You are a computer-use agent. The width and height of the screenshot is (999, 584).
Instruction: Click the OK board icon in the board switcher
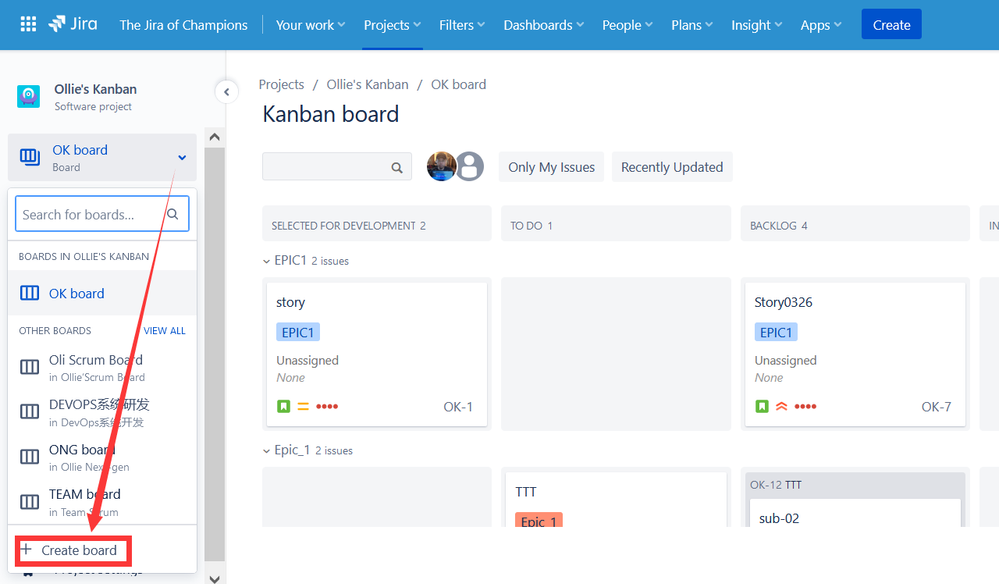30,157
